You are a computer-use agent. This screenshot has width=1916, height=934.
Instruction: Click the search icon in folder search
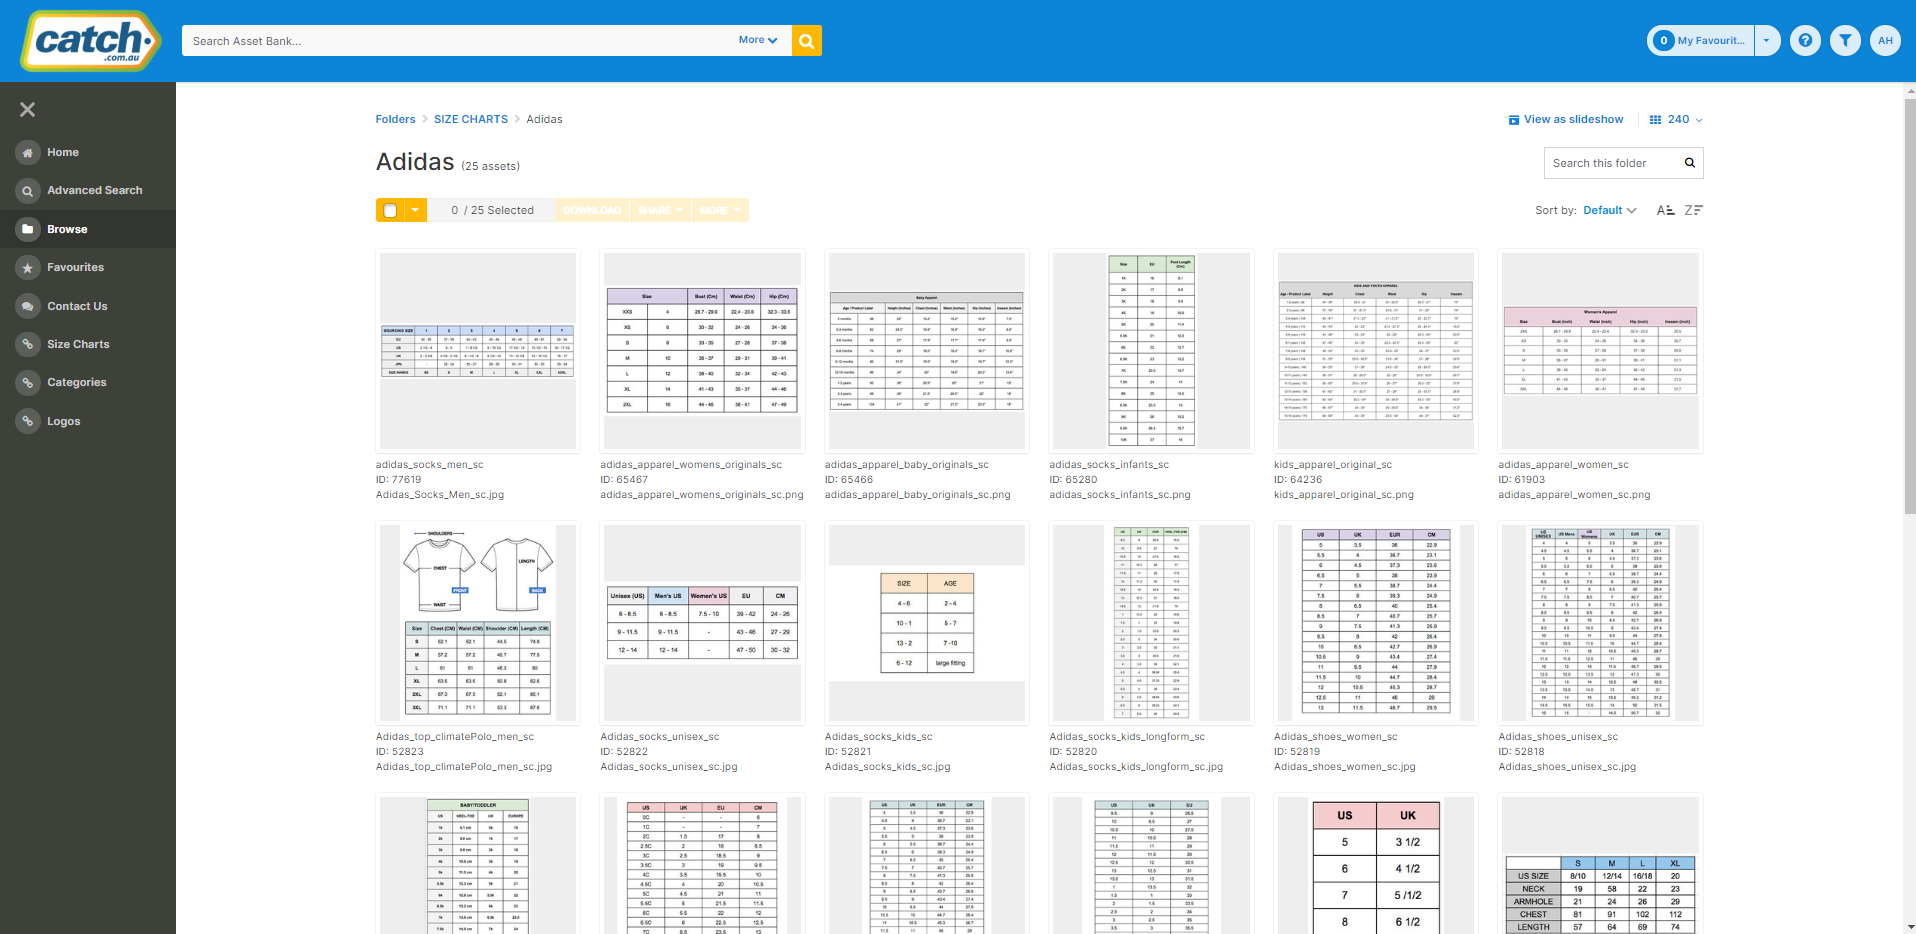[1690, 163]
